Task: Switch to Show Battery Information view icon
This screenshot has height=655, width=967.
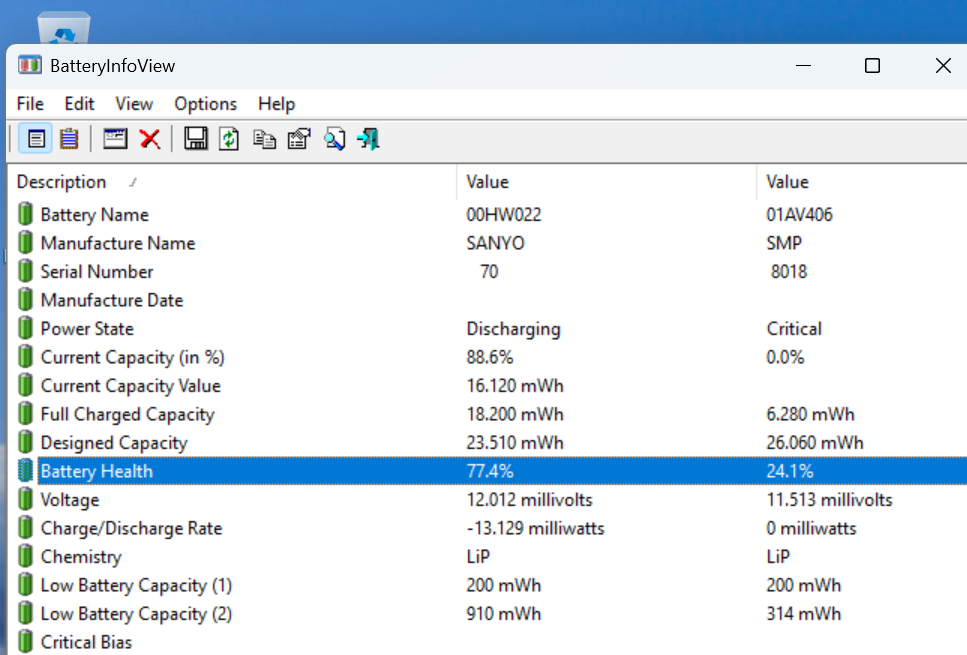Action: tap(36, 139)
